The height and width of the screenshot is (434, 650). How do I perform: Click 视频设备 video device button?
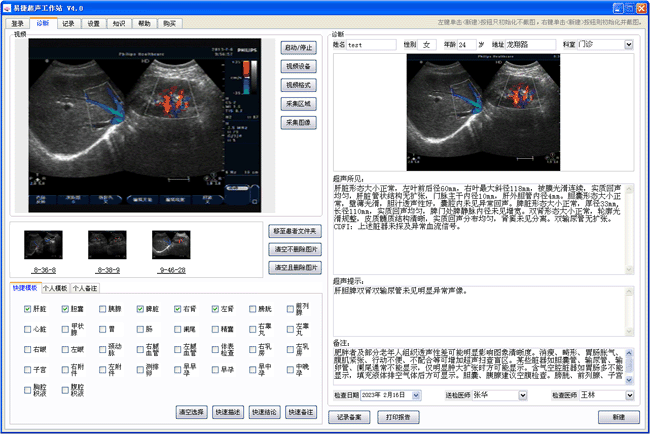click(300, 66)
